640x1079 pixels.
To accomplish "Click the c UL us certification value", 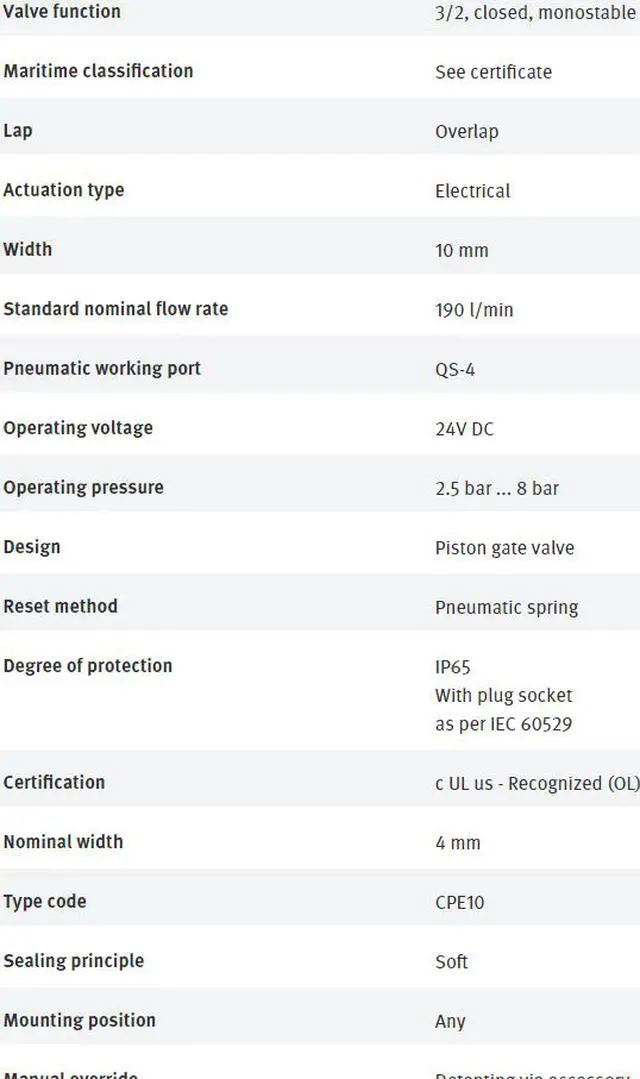I will (537, 783).
